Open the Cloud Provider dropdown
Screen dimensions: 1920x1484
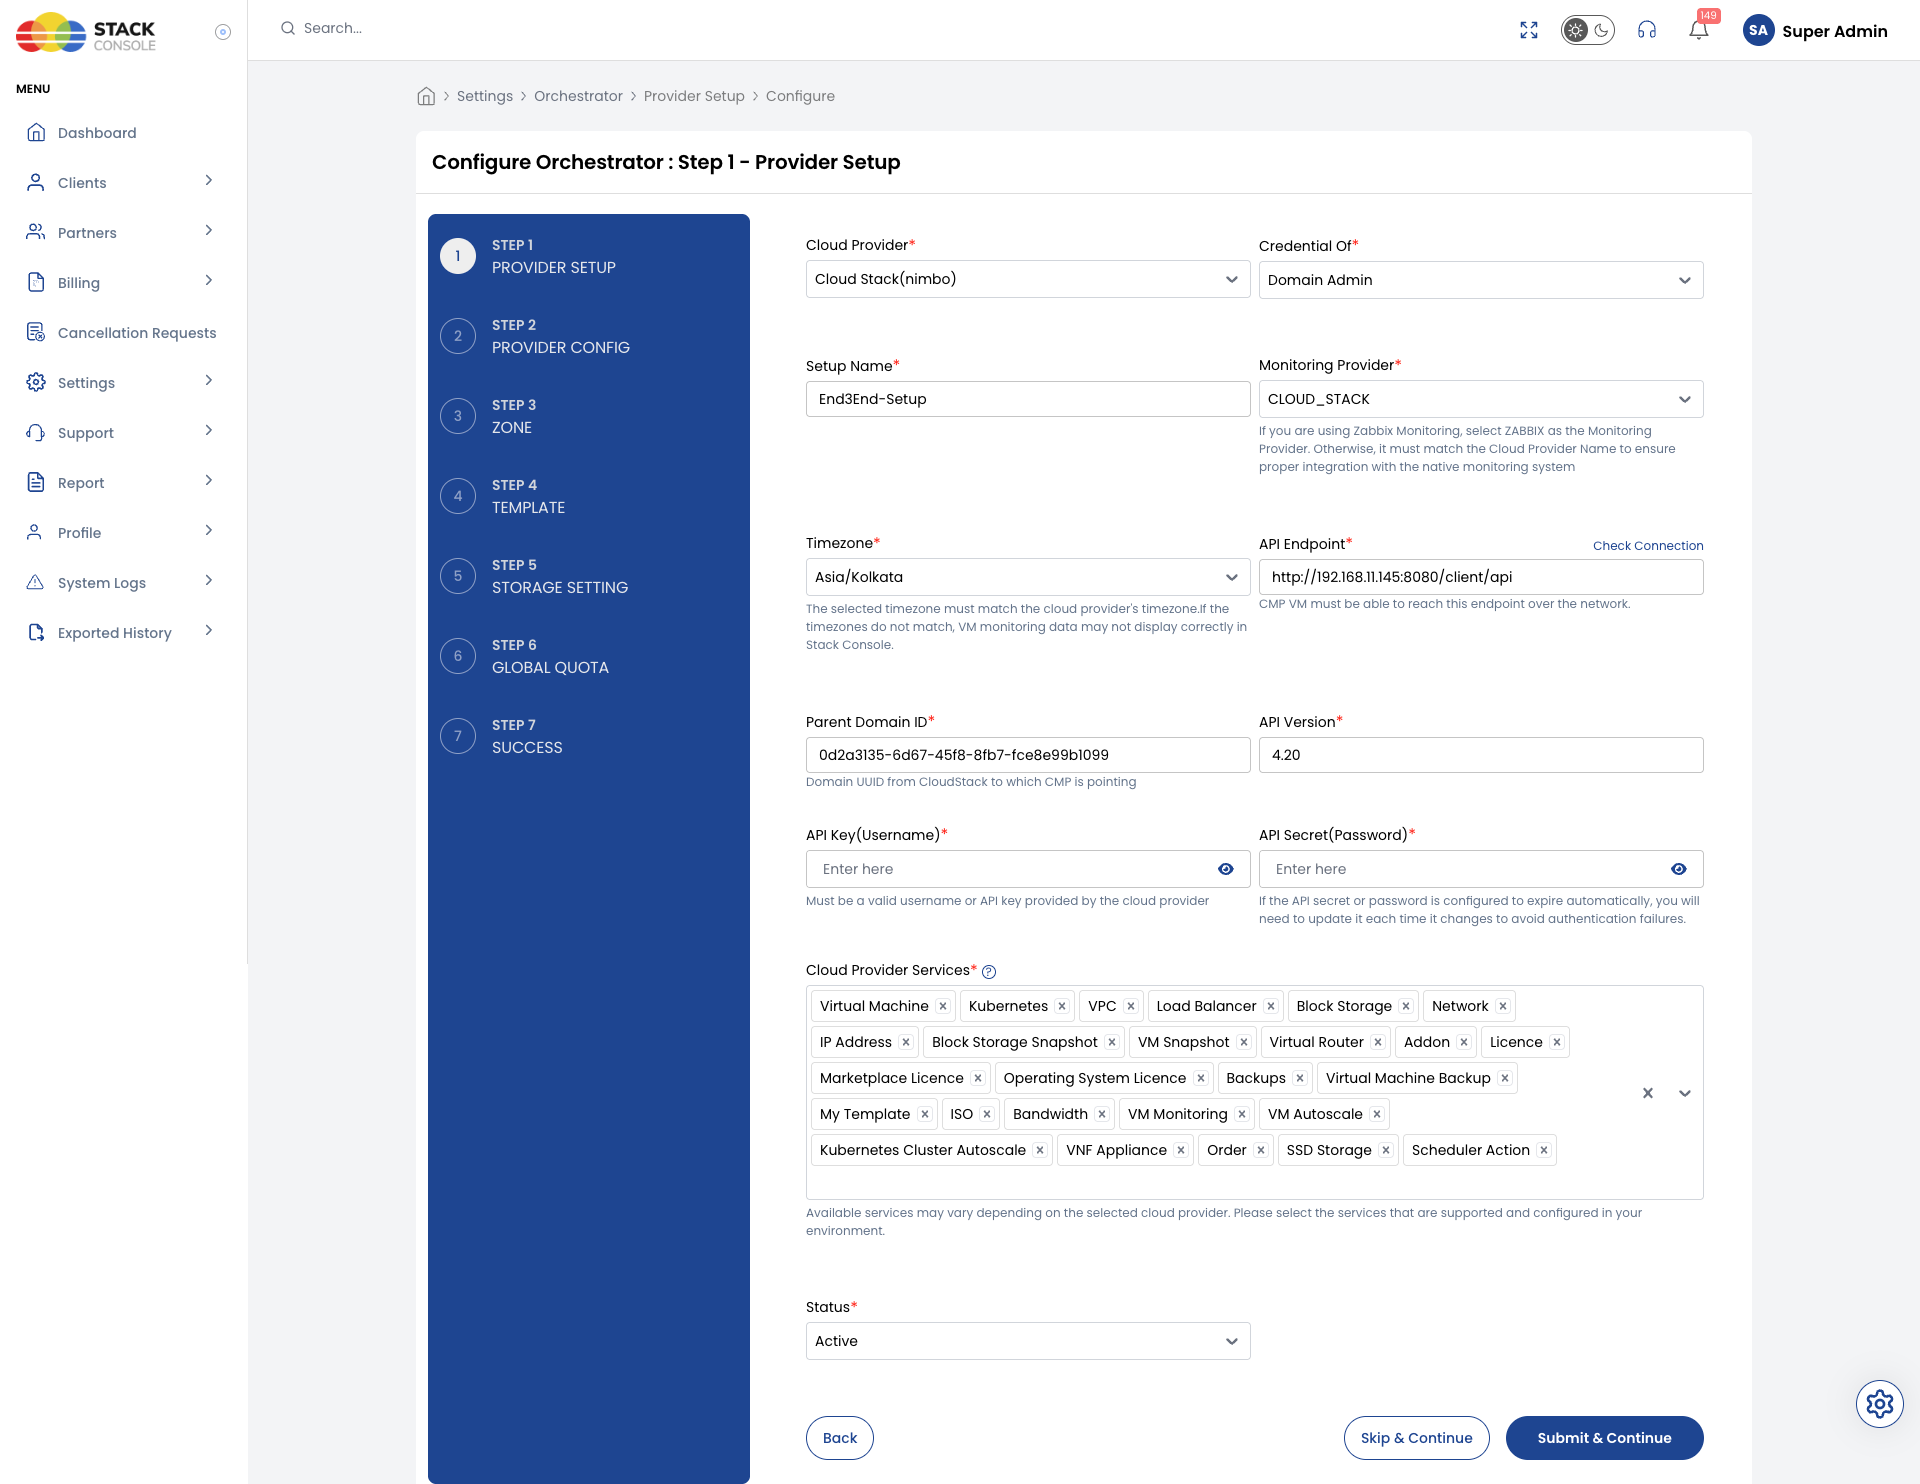1028,279
